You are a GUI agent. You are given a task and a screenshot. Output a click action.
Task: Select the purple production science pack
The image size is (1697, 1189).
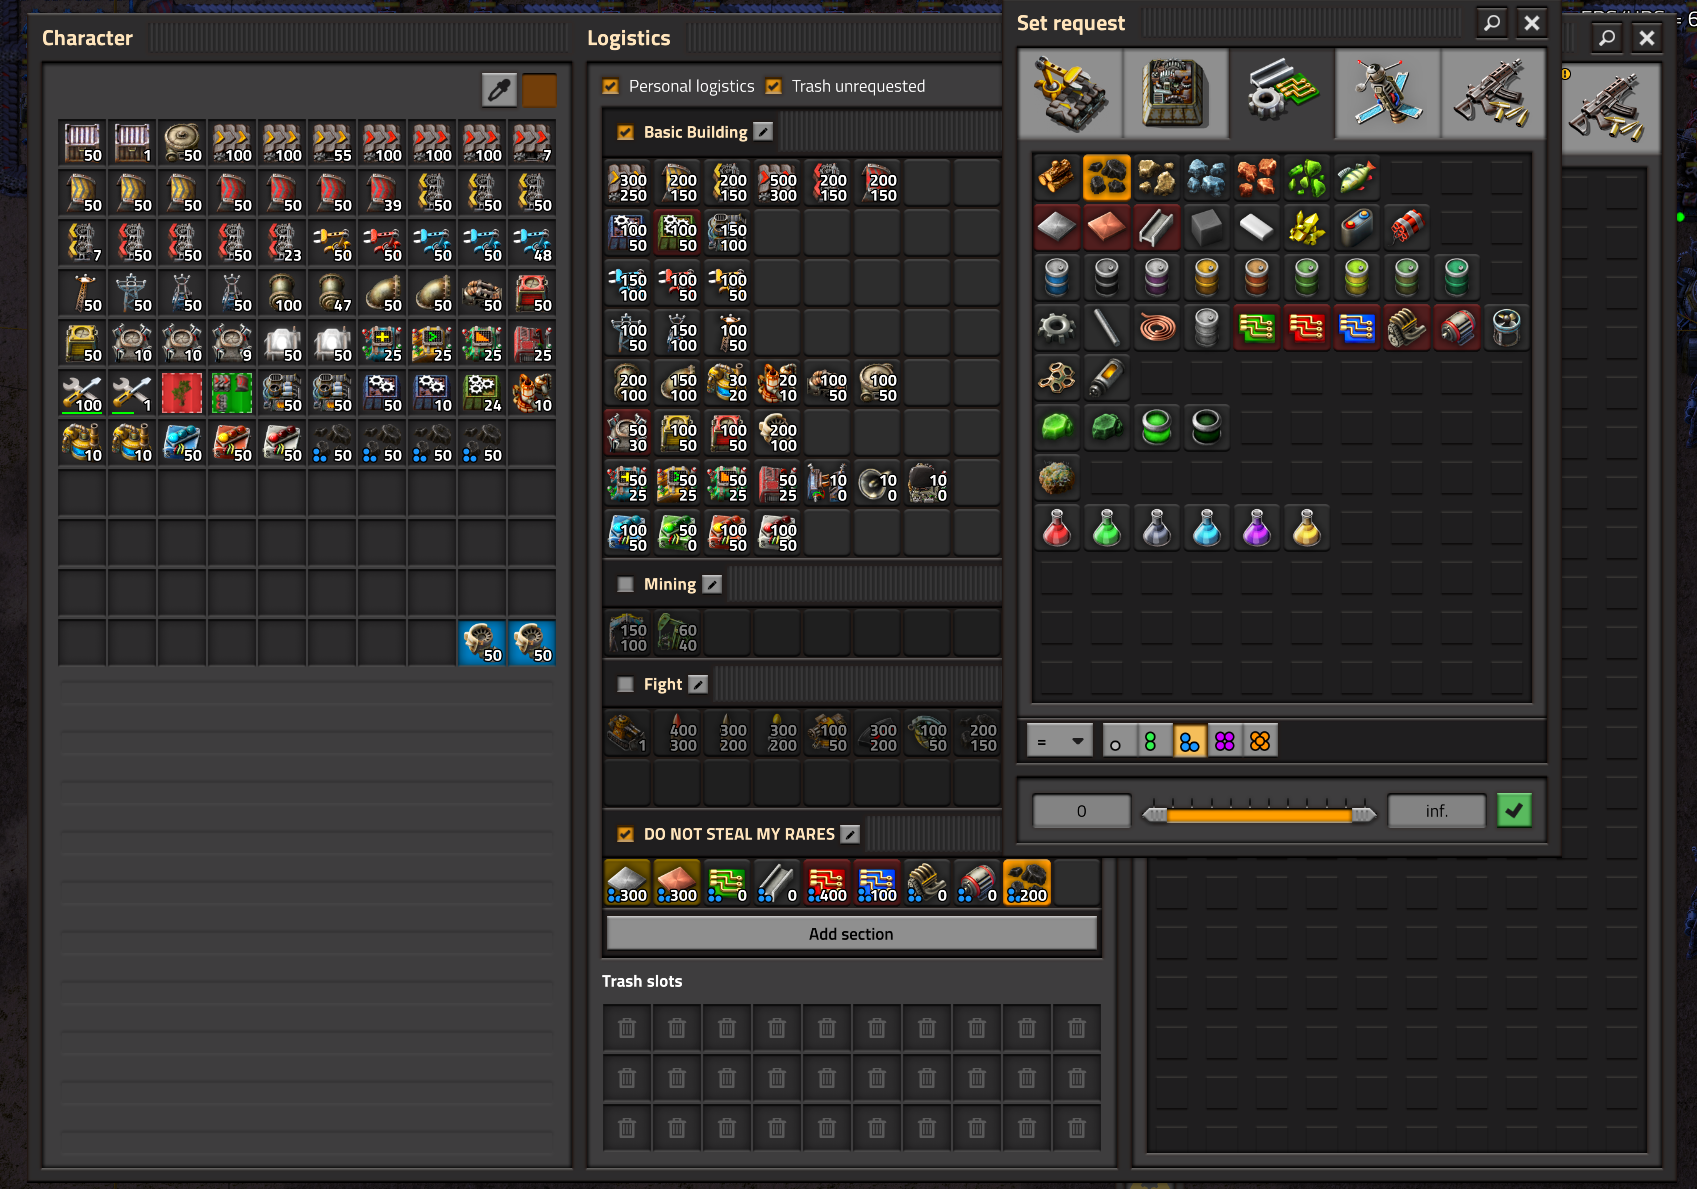1257,528
